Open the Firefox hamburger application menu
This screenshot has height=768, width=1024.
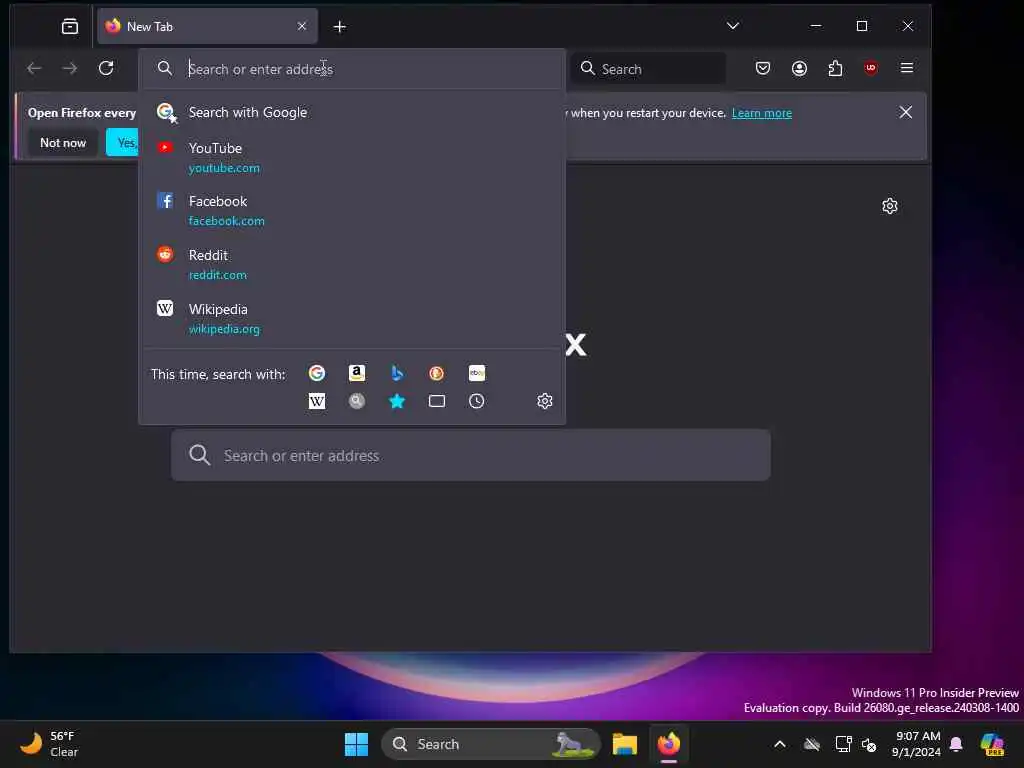[906, 68]
